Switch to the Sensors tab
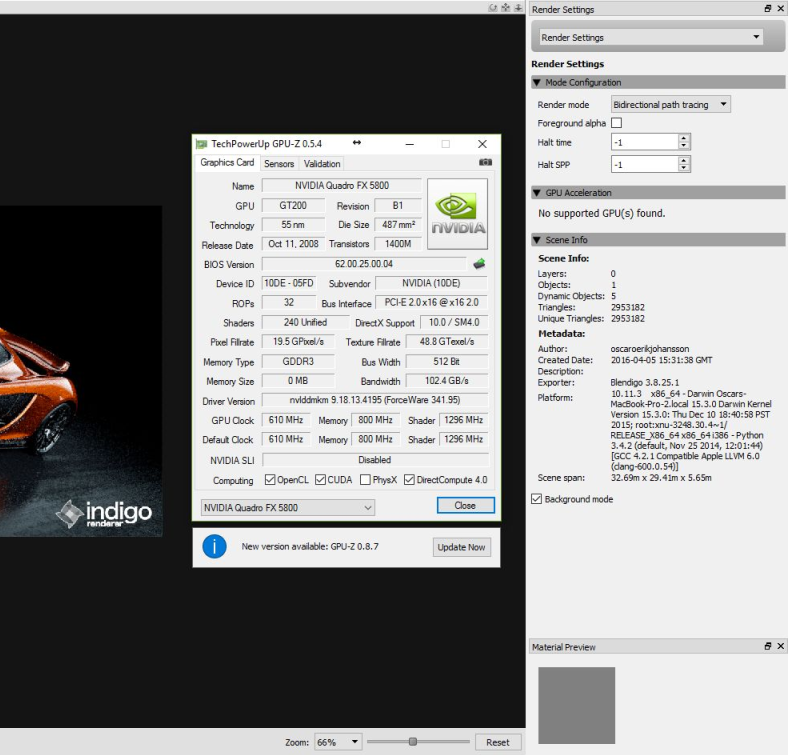This screenshot has width=788, height=755. coord(279,163)
